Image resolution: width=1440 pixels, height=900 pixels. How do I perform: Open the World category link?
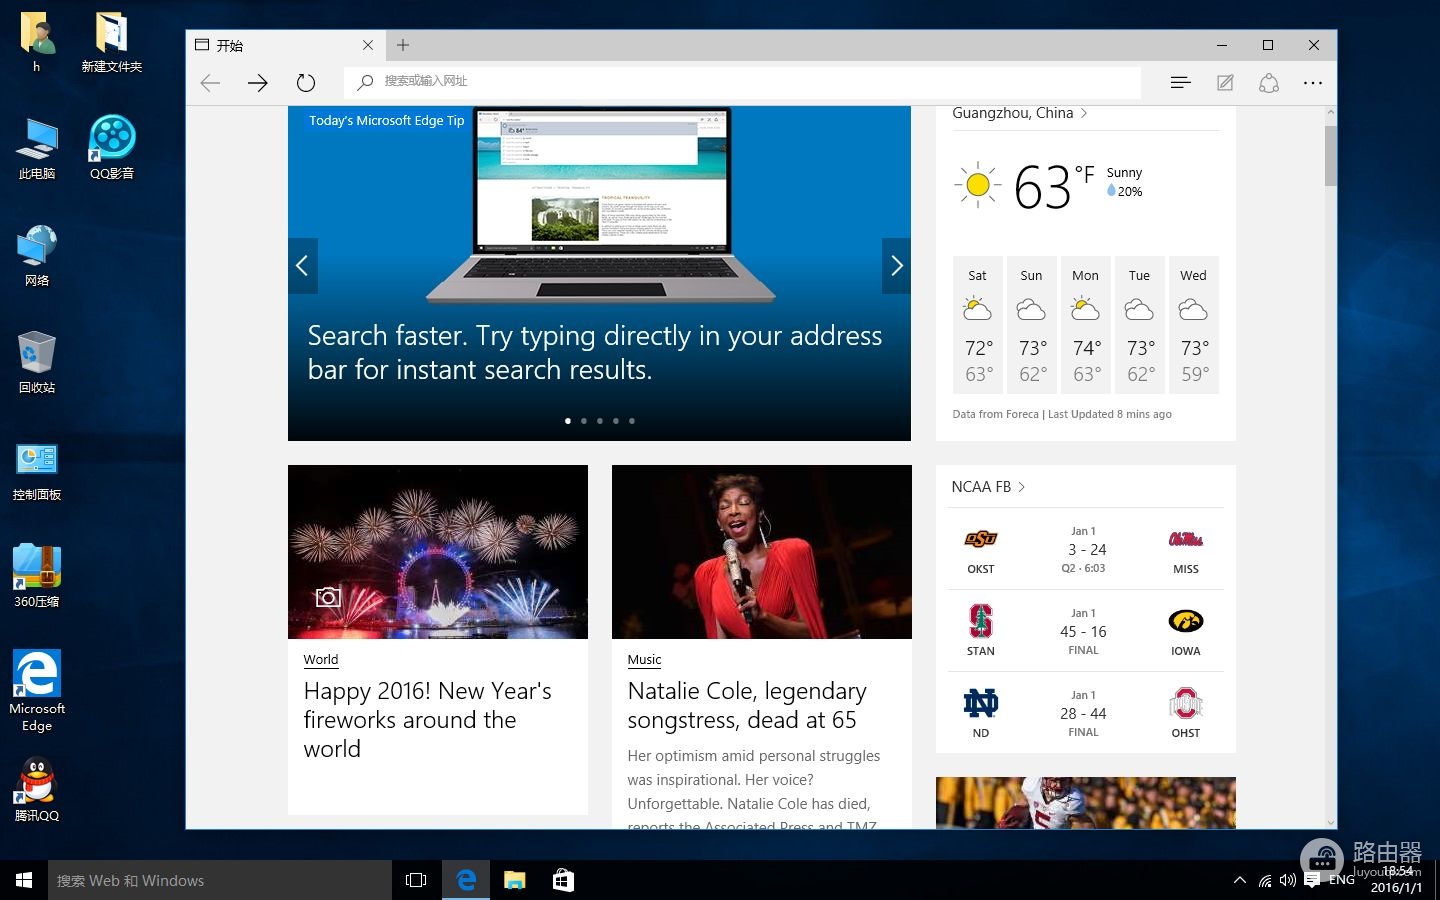(x=321, y=660)
